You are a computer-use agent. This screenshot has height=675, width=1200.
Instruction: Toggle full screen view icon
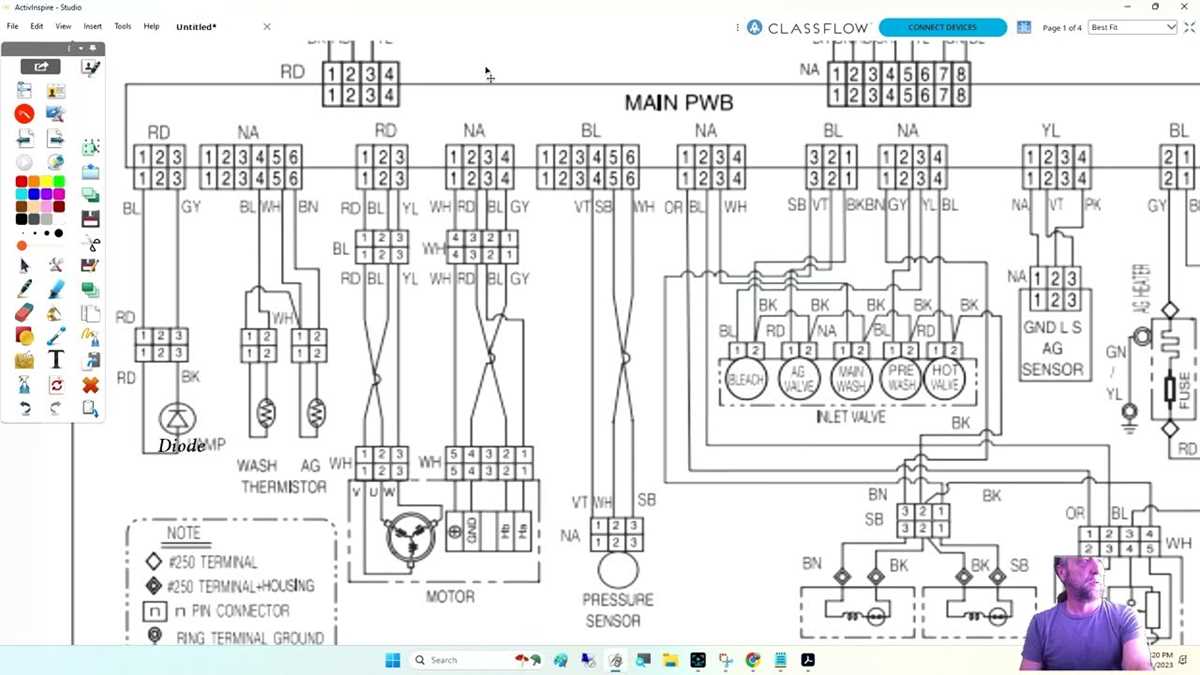(x=1189, y=27)
